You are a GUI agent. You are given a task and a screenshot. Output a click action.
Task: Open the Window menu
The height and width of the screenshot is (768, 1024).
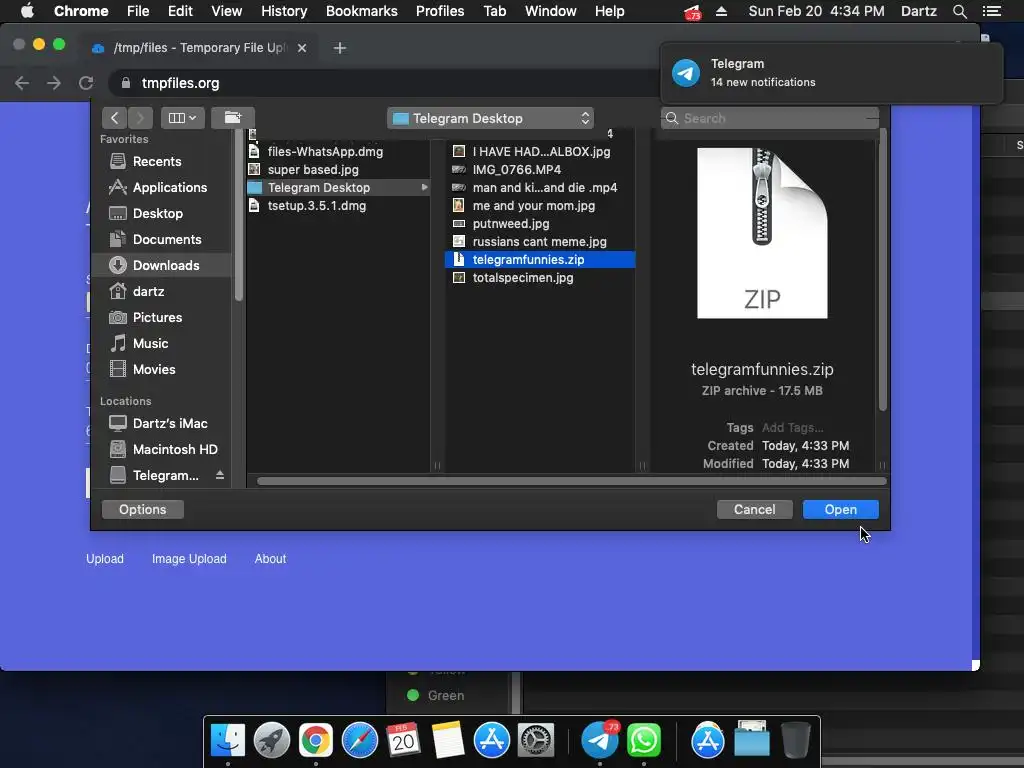551,11
